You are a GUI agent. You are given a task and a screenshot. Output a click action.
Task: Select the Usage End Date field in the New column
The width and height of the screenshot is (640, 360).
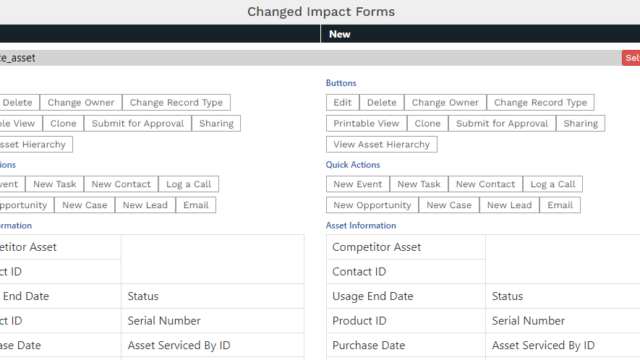click(x=406, y=296)
